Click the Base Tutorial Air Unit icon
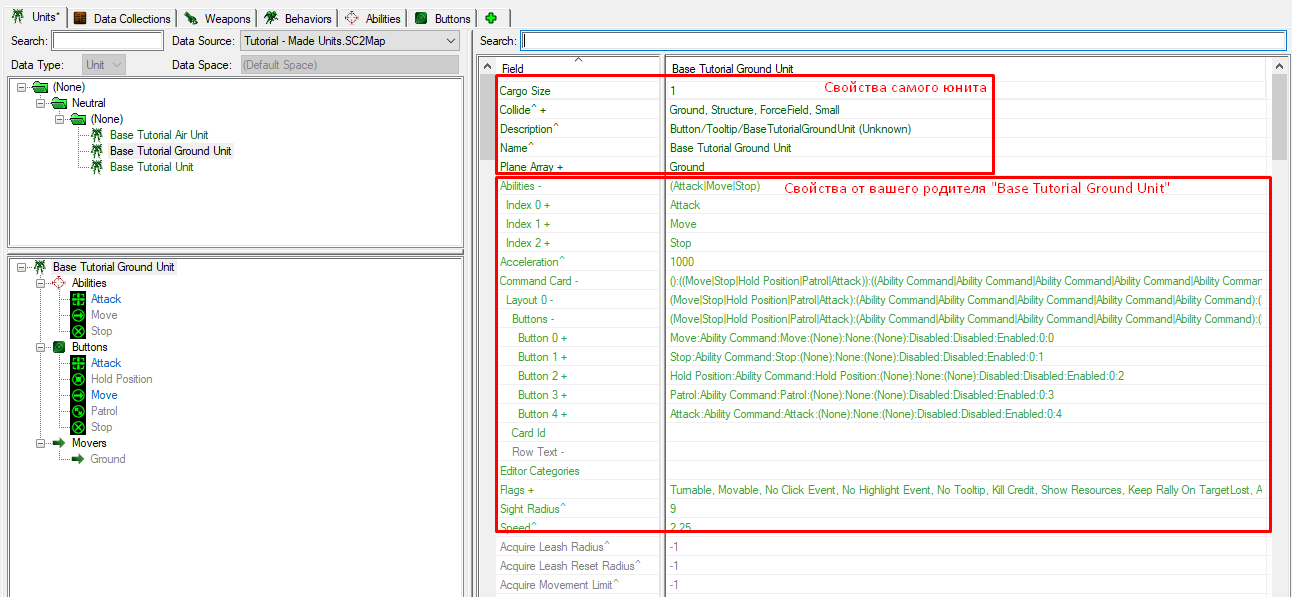 coord(97,135)
